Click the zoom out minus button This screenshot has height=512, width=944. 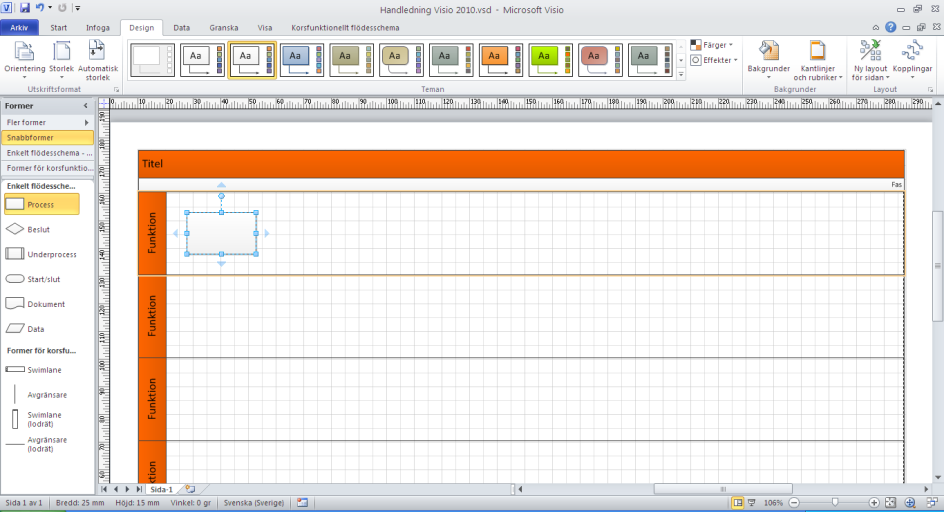pos(794,502)
